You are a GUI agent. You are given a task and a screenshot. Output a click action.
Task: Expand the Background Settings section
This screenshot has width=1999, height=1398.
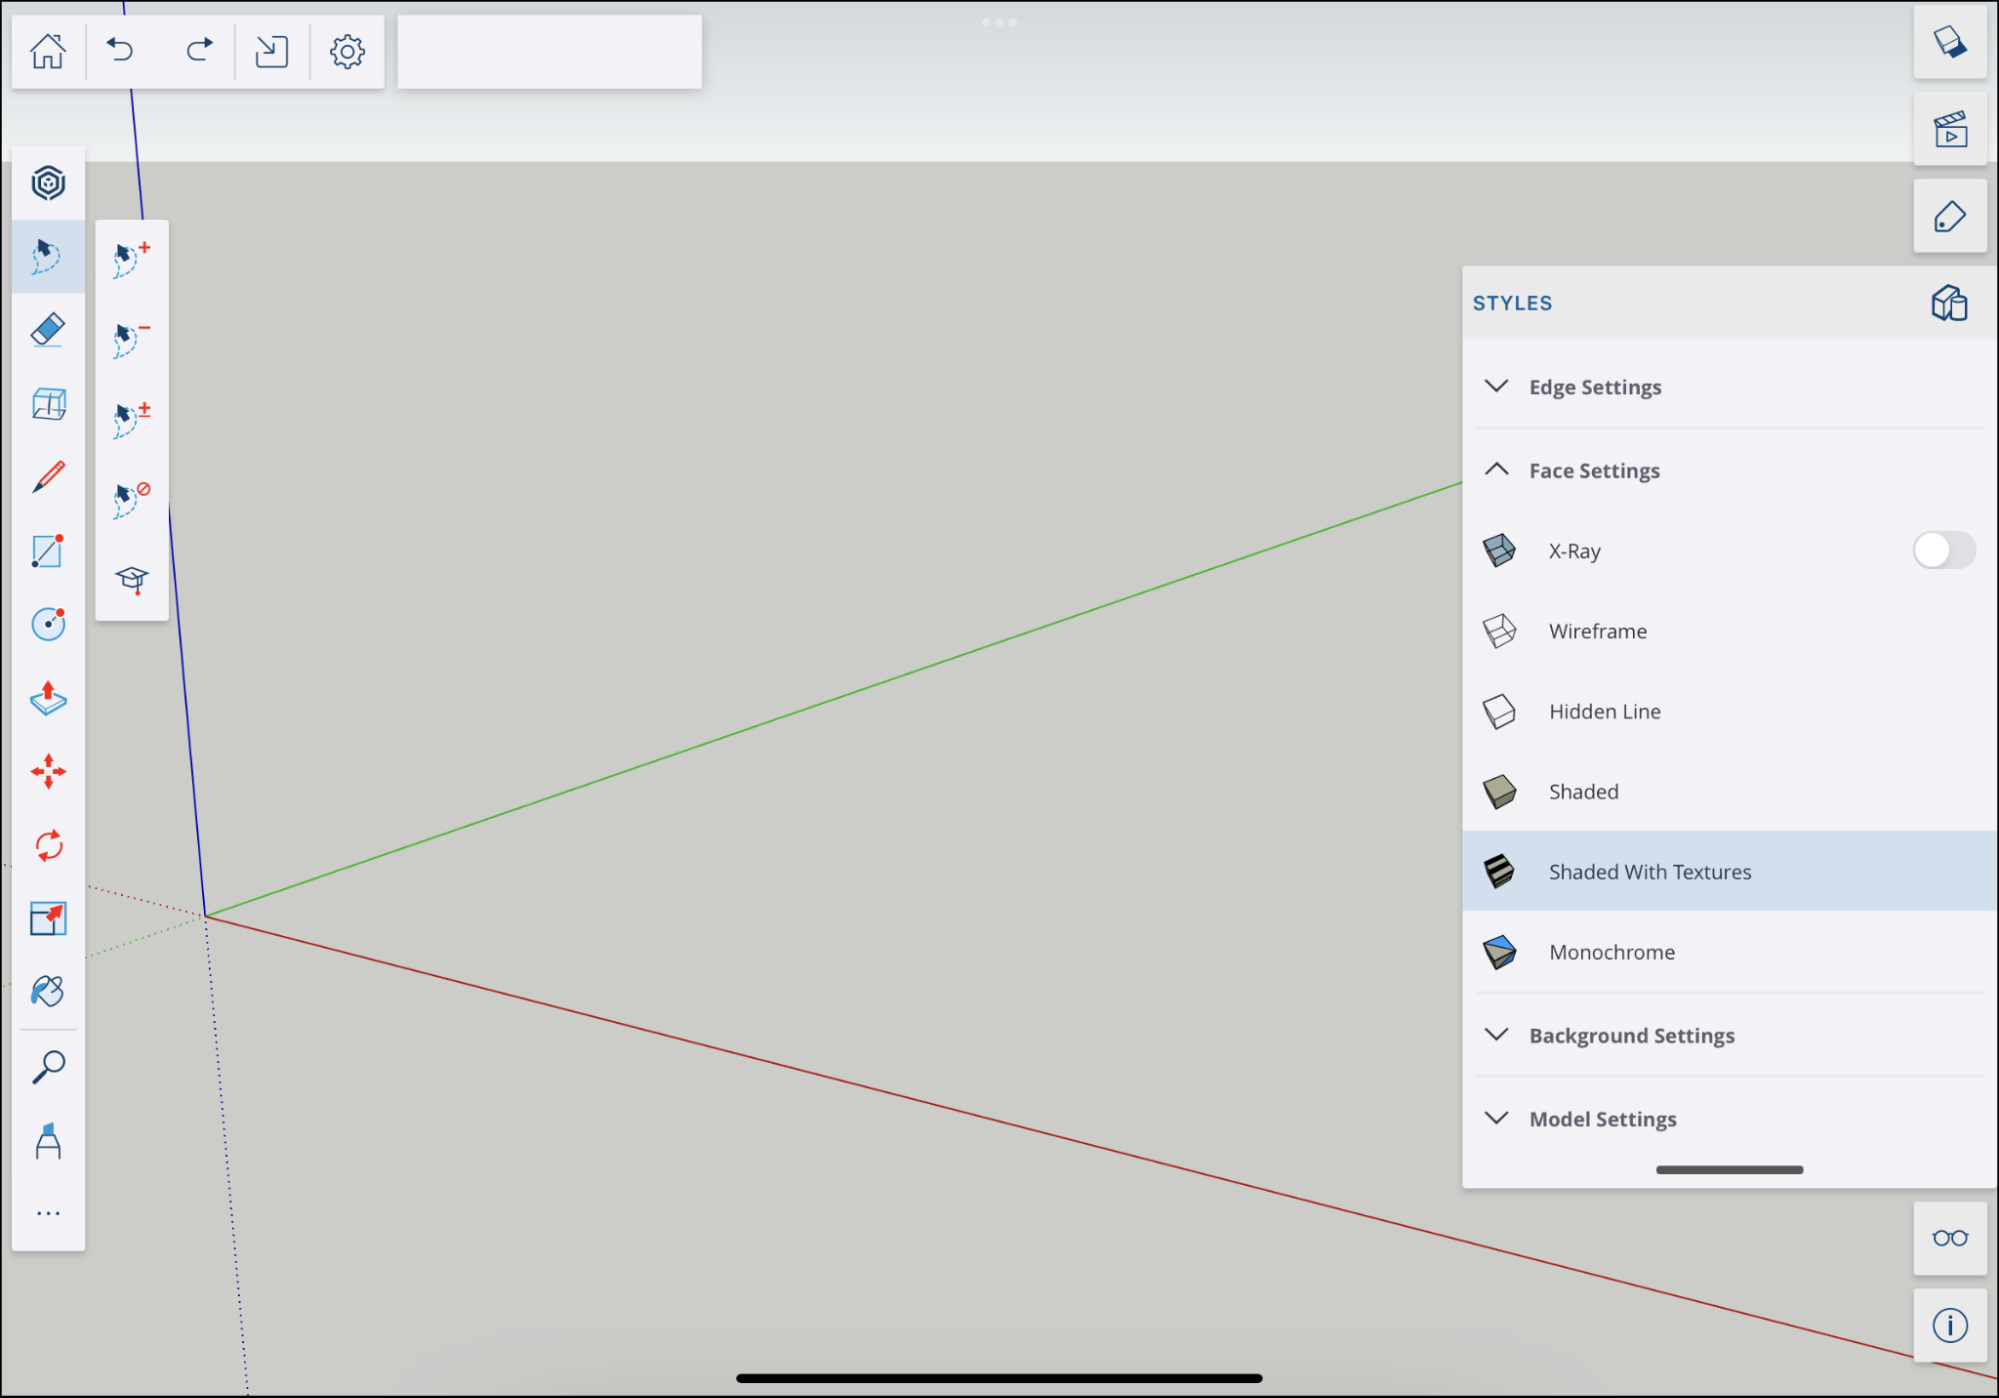coord(1632,1035)
